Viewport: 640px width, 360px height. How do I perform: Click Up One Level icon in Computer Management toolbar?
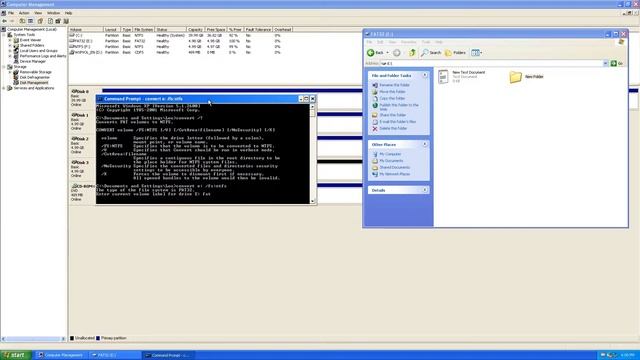point(22,21)
